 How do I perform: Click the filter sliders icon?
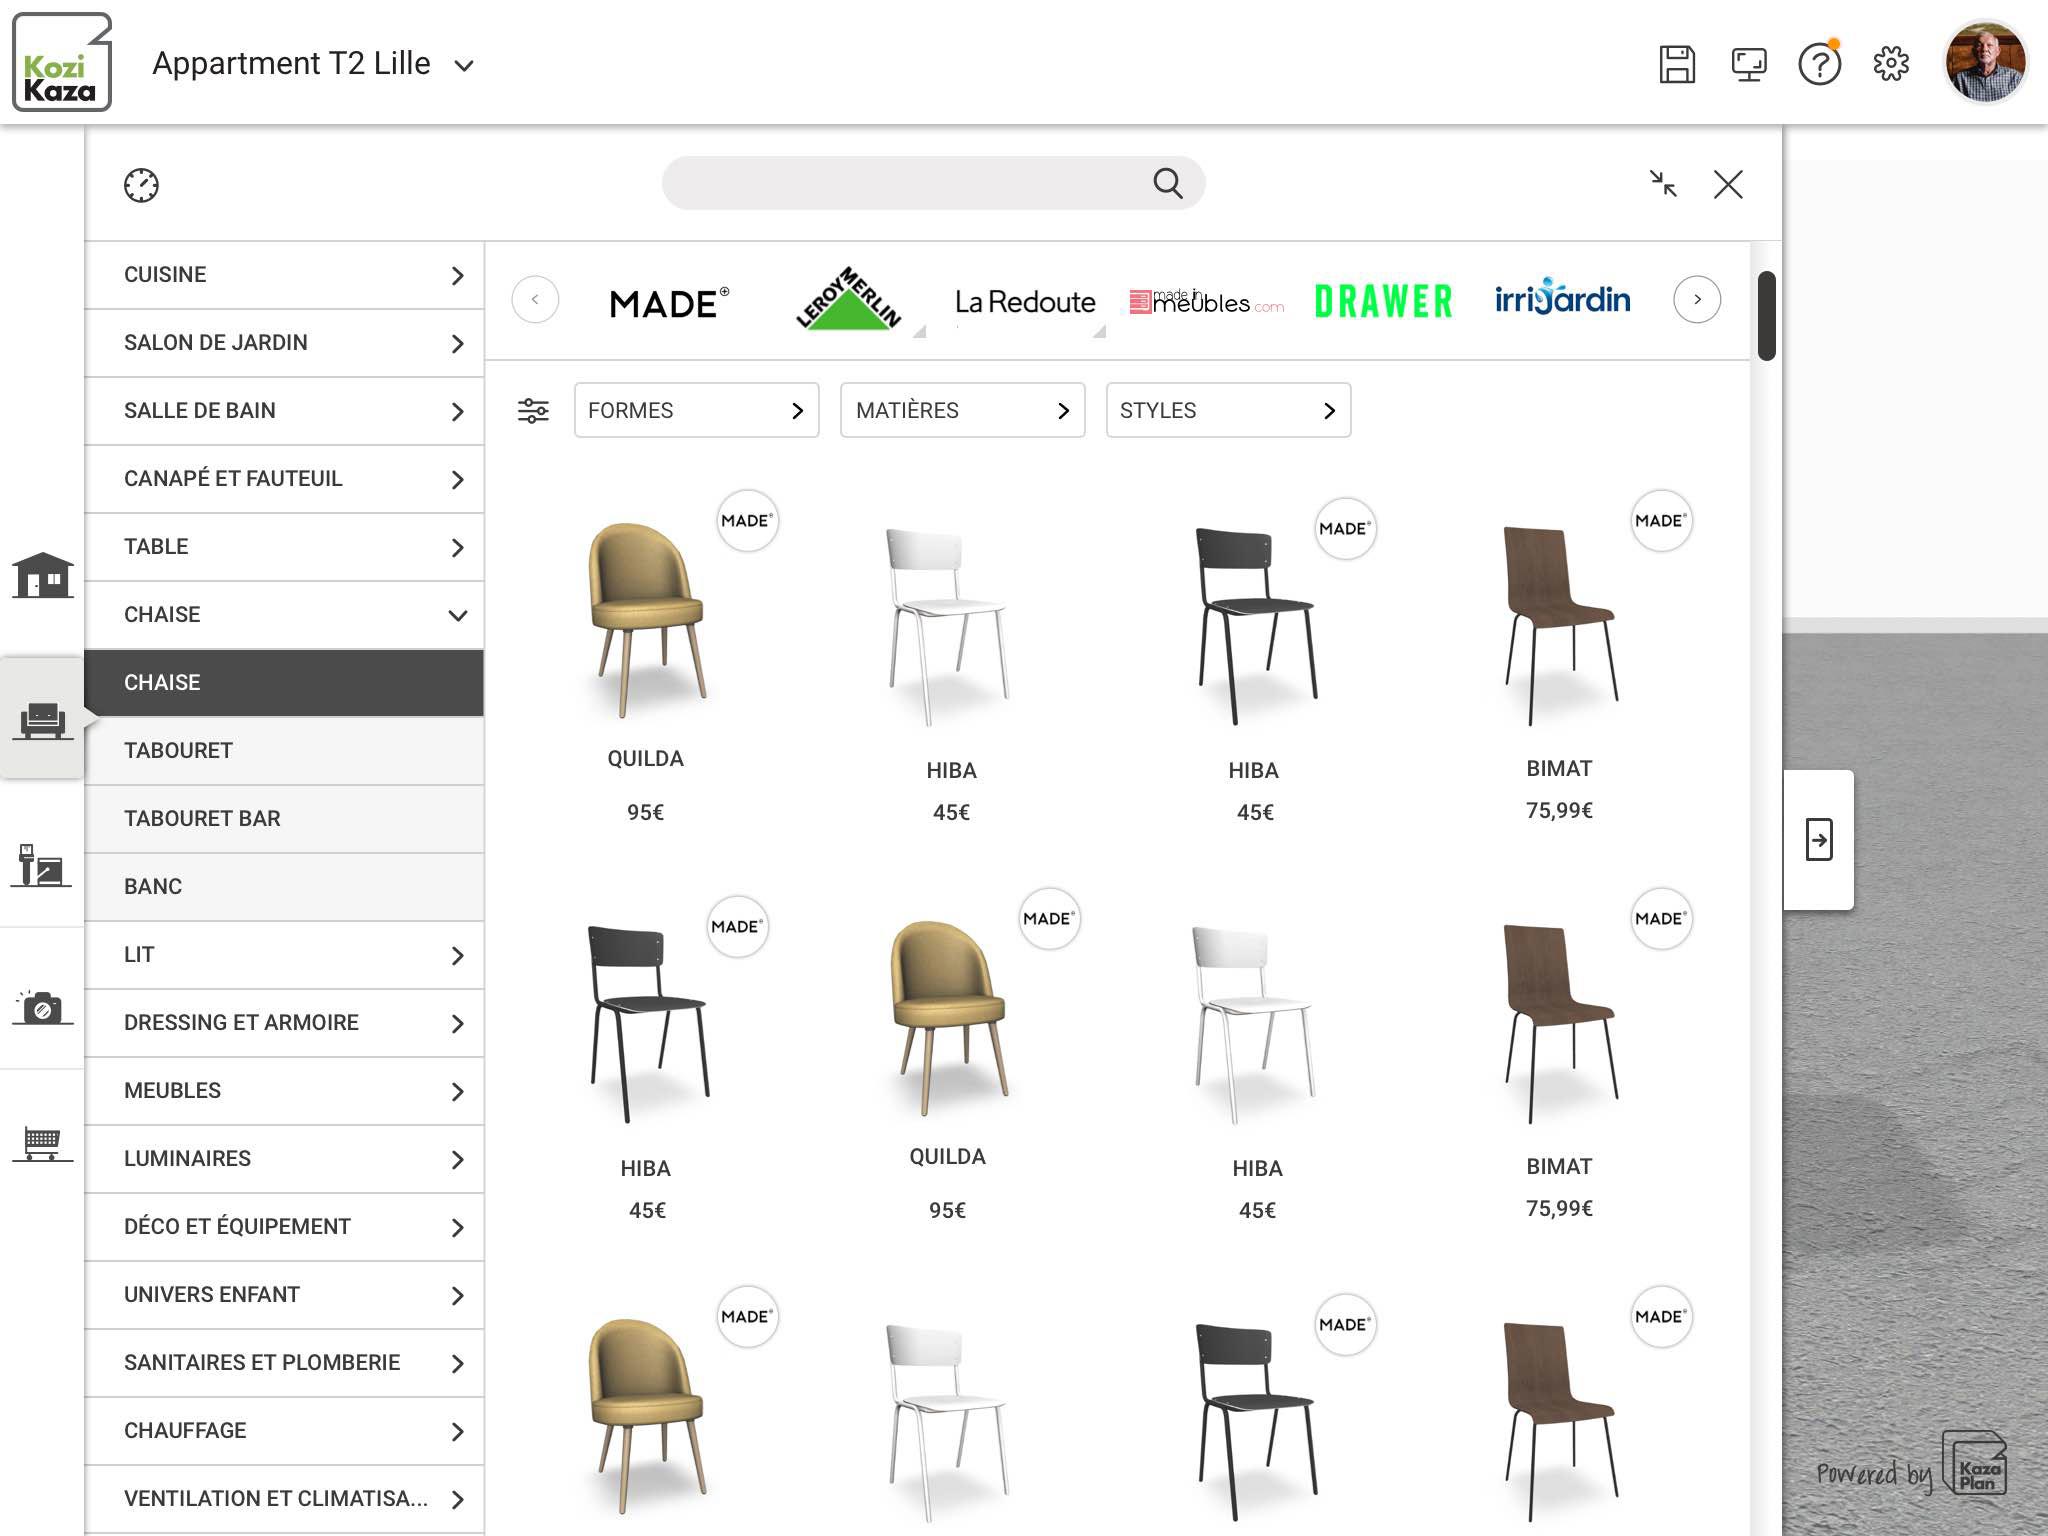pos(533,410)
